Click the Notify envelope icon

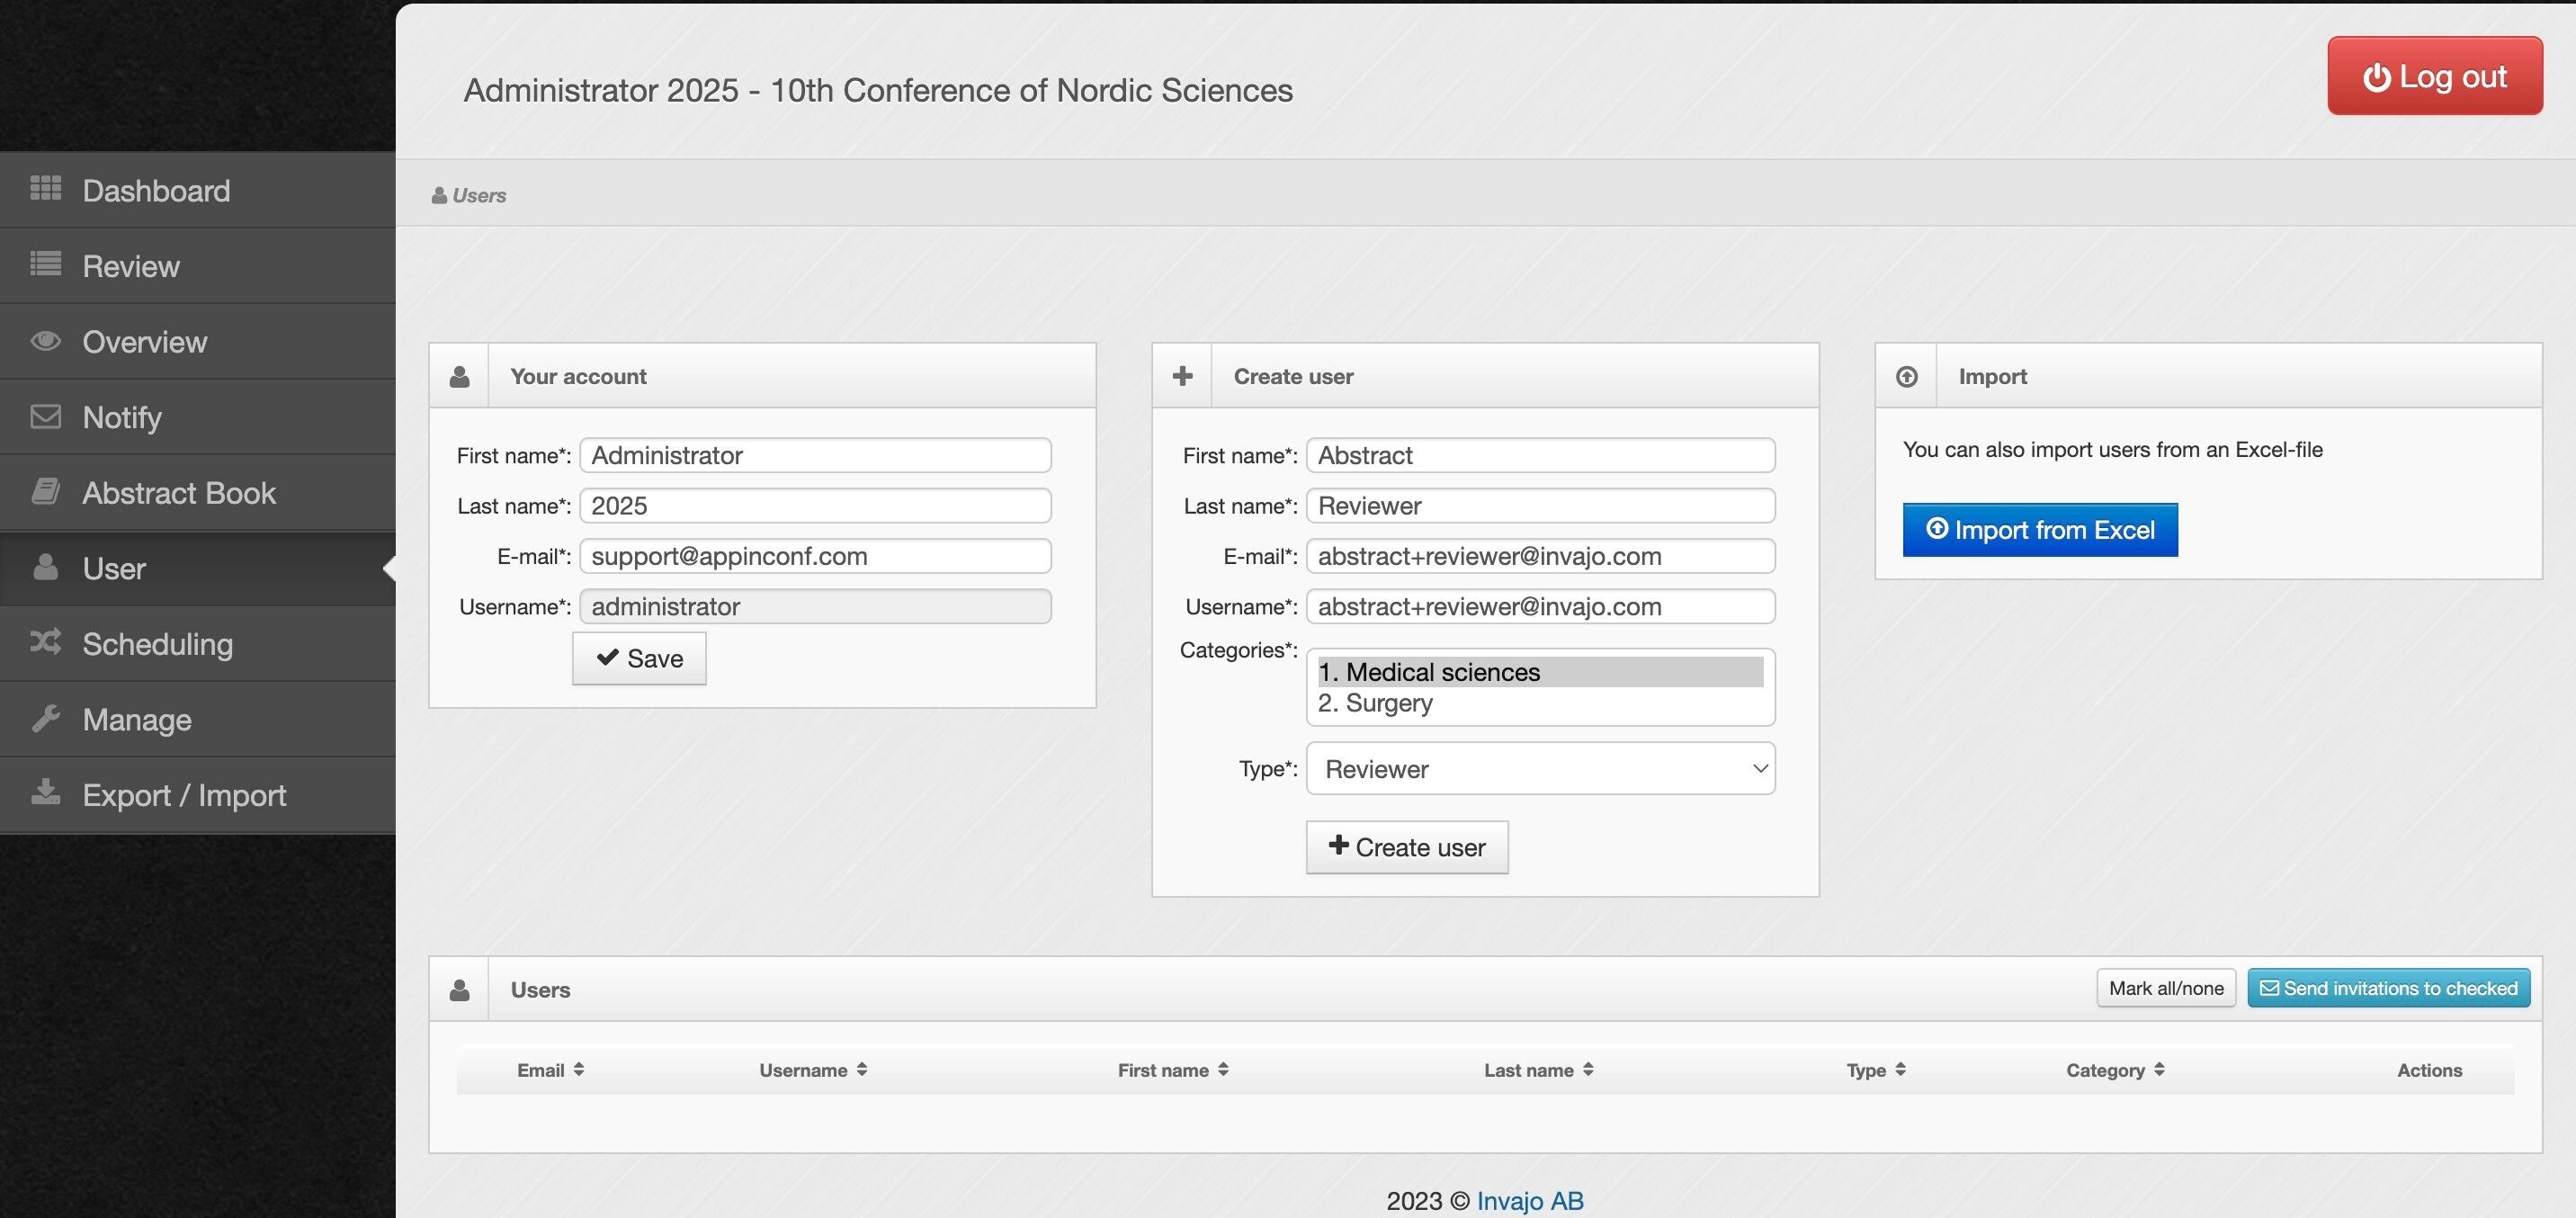tap(45, 416)
